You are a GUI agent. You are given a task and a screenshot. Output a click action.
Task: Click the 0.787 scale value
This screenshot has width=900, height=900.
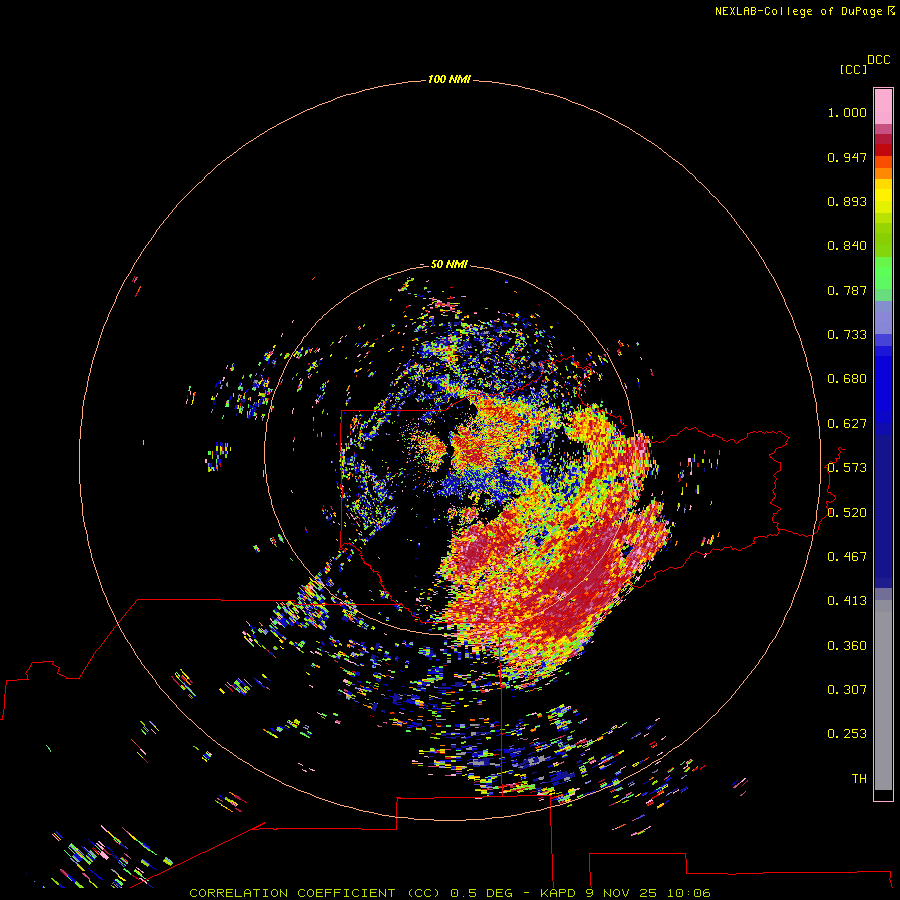point(847,290)
